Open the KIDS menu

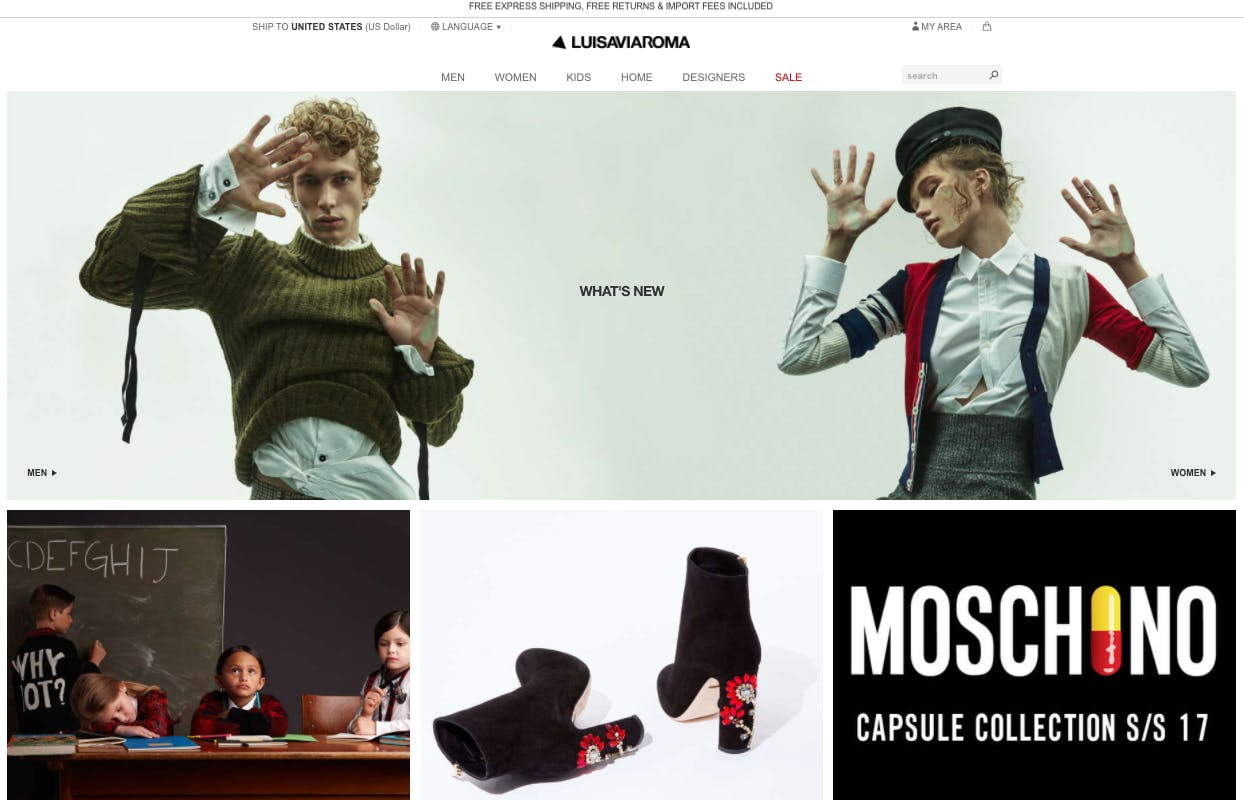coord(579,77)
